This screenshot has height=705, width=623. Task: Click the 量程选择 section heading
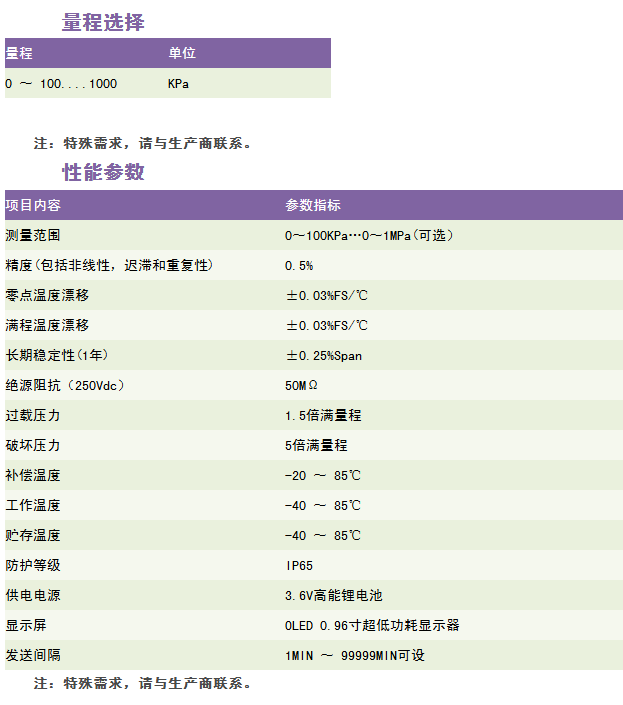[x=103, y=22]
